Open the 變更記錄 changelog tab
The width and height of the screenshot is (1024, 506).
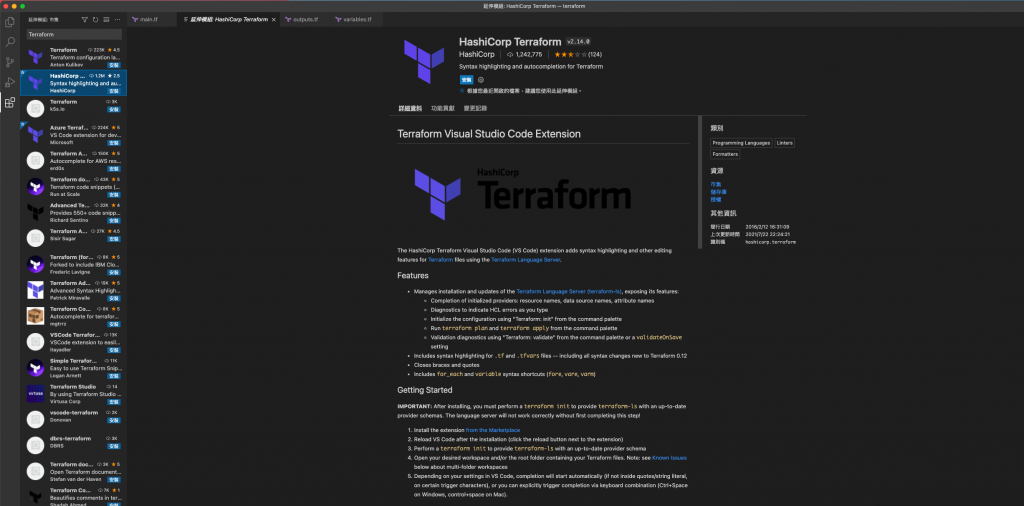click(475, 108)
